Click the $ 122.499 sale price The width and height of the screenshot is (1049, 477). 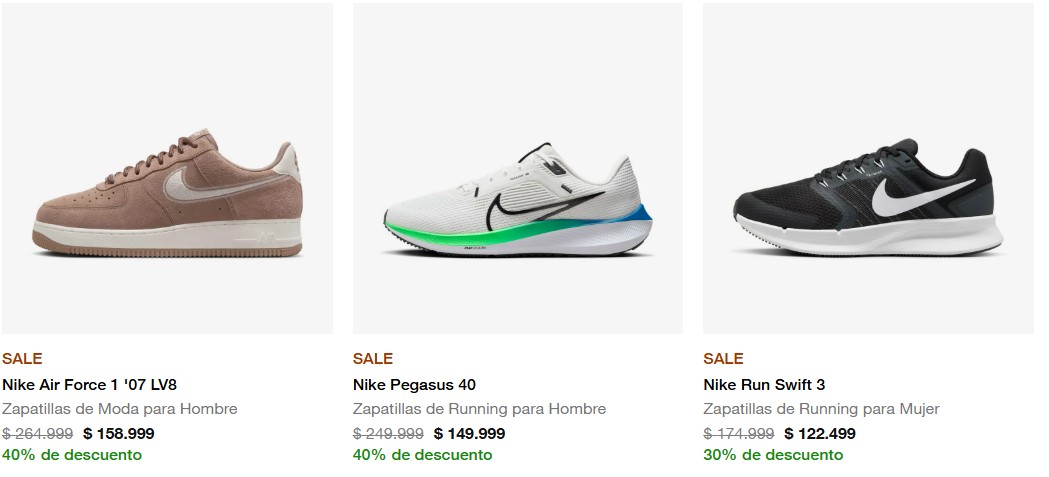point(820,433)
